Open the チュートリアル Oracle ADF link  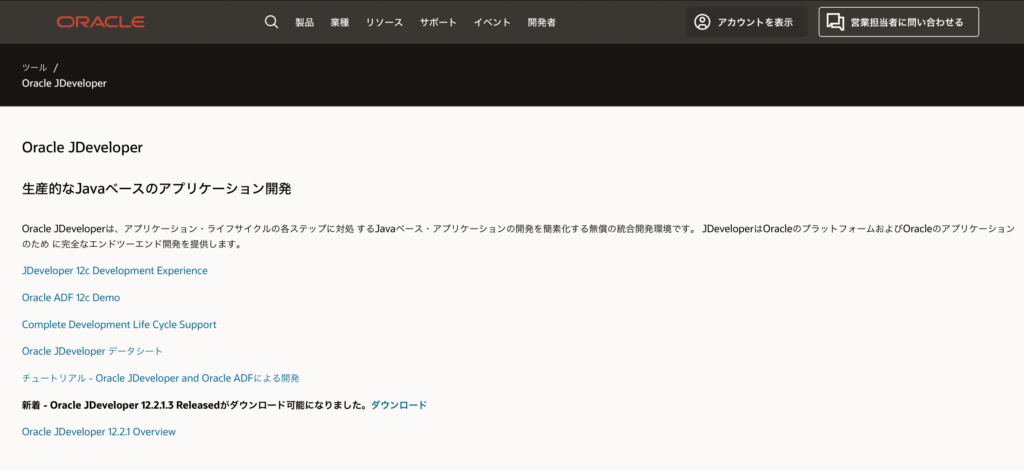161,378
